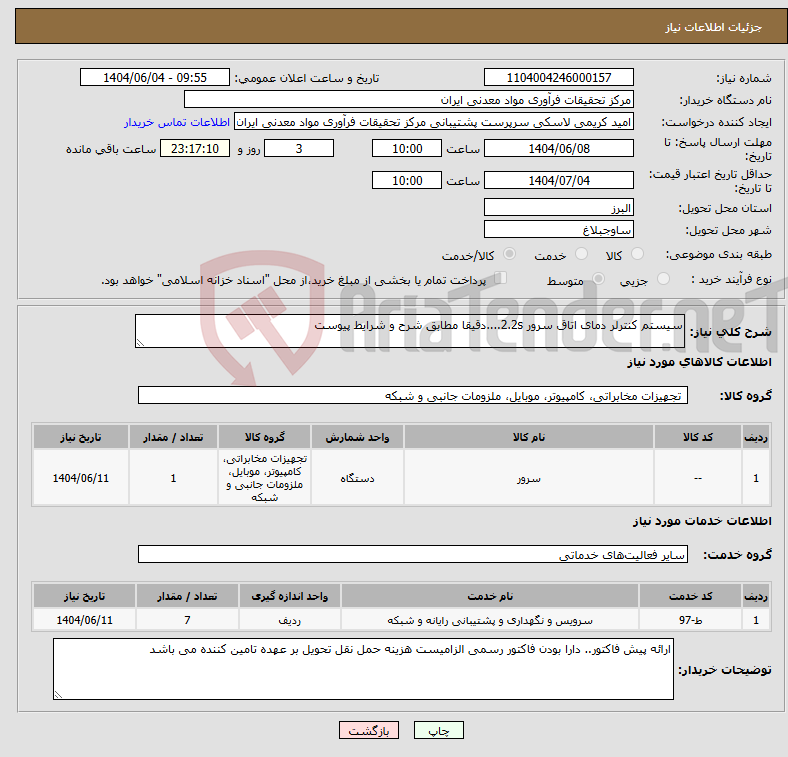Image resolution: width=788 pixels, height=757 pixels.
Task: Click the remaining days field showing 3
Action: [x=299, y=148]
